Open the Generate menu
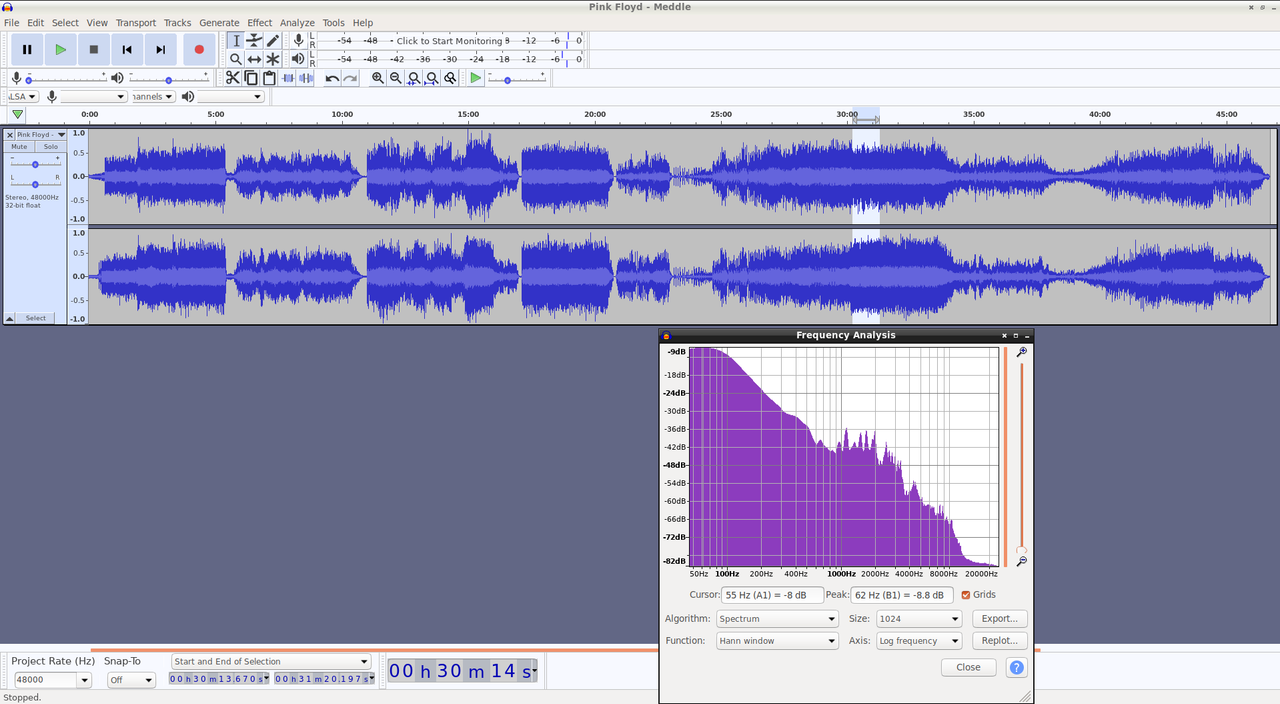This screenshot has width=1280, height=704. [x=219, y=22]
